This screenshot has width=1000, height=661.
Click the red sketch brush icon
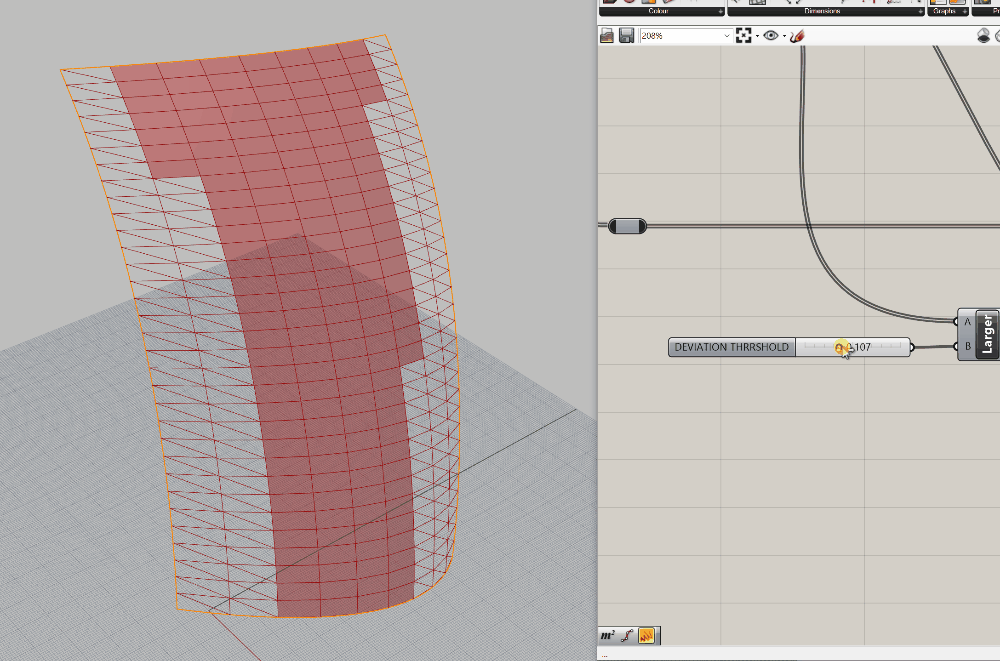[797, 36]
